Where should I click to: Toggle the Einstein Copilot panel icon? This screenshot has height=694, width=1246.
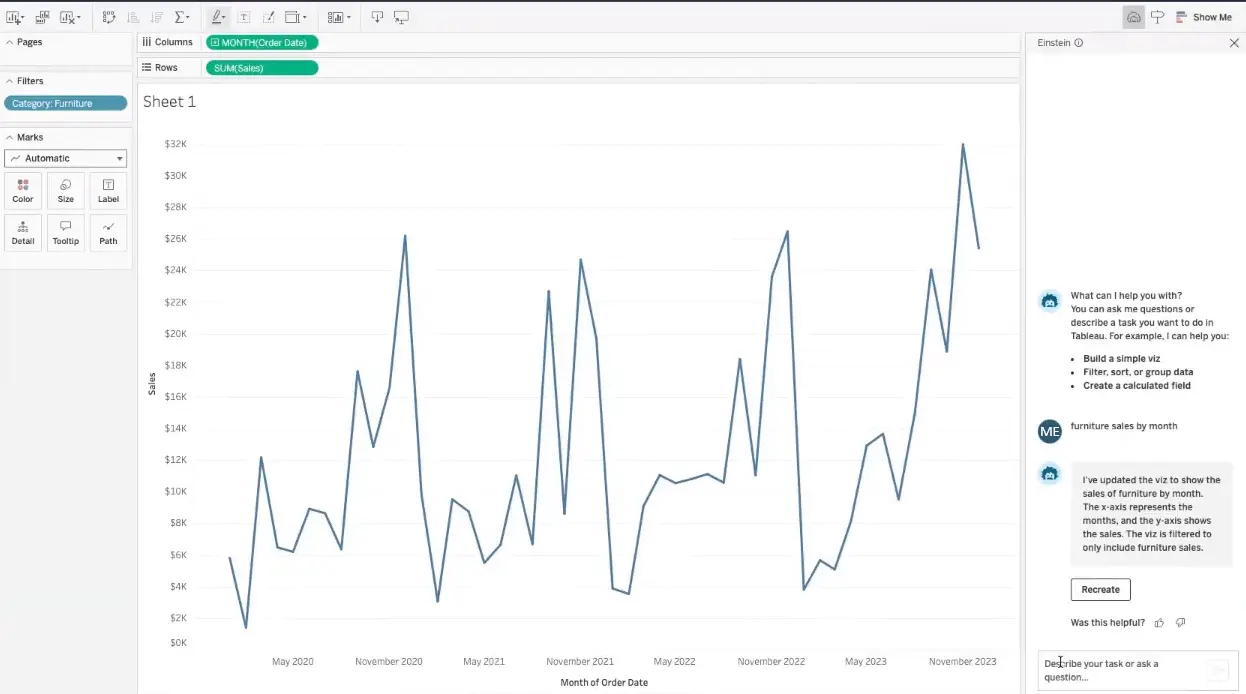[x=1133, y=16]
